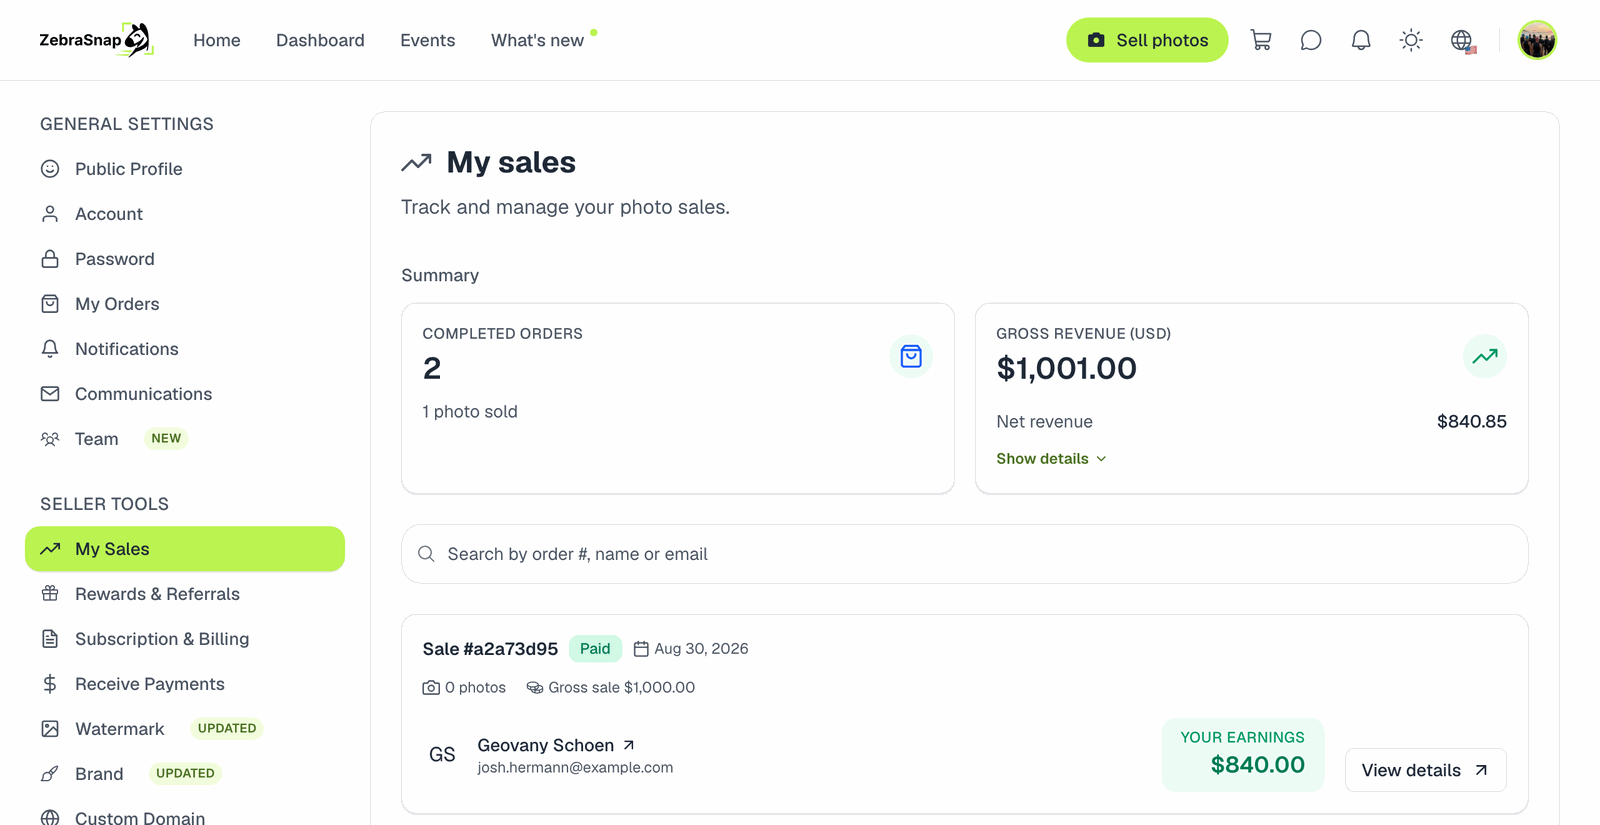
Task: Open the user avatar menu
Action: (x=1537, y=40)
